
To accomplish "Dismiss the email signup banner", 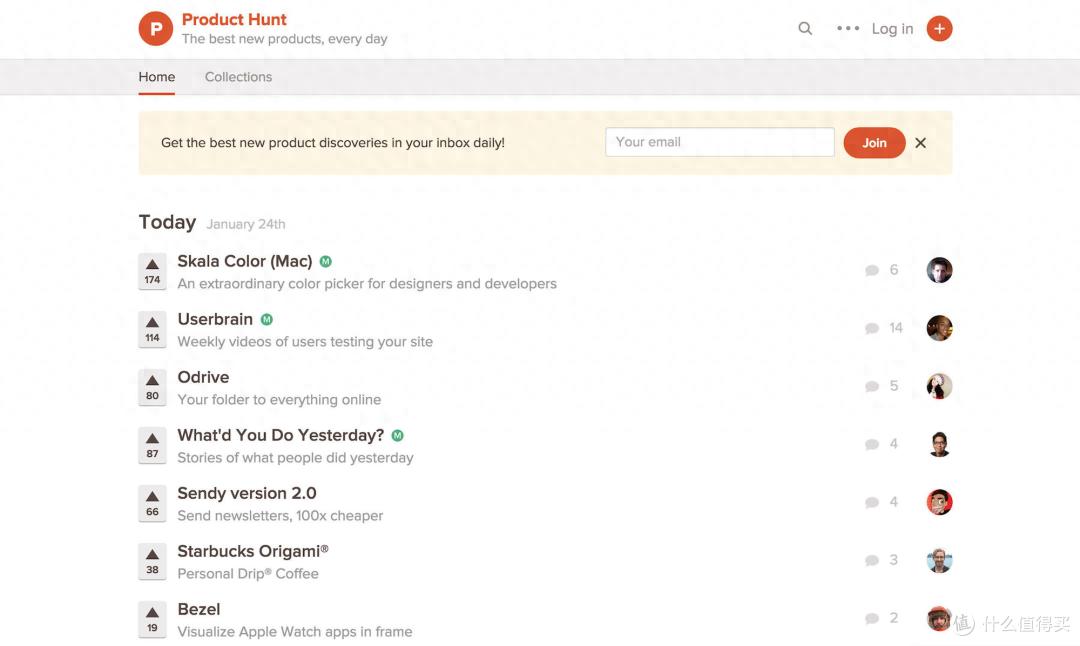I will point(921,143).
